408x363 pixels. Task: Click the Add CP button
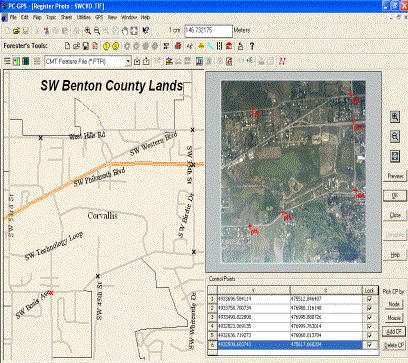[x=394, y=332]
